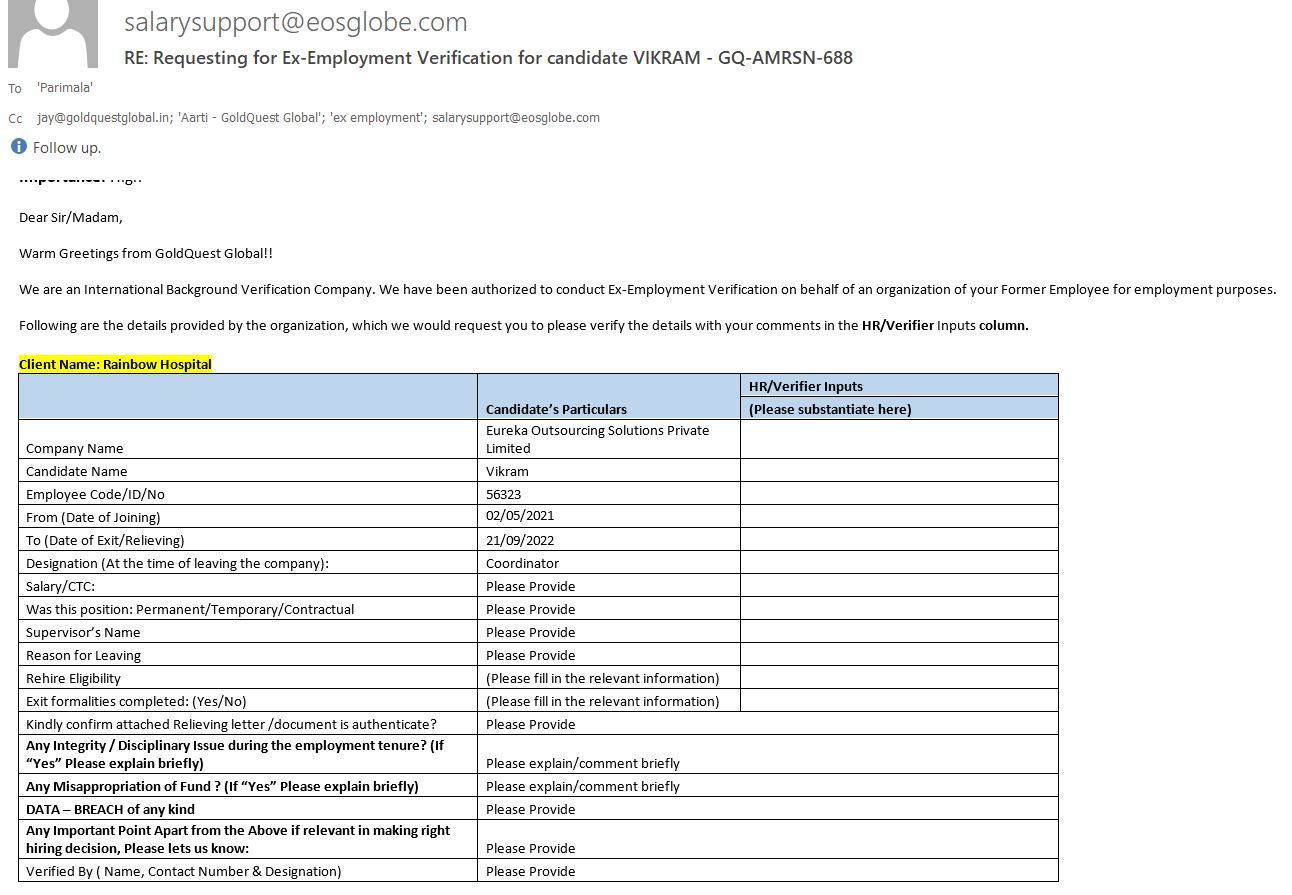Click the empty HR/Verifier Inputs cell for Rehire Eligibility
1292x895 pixels.
click(899, 677)
